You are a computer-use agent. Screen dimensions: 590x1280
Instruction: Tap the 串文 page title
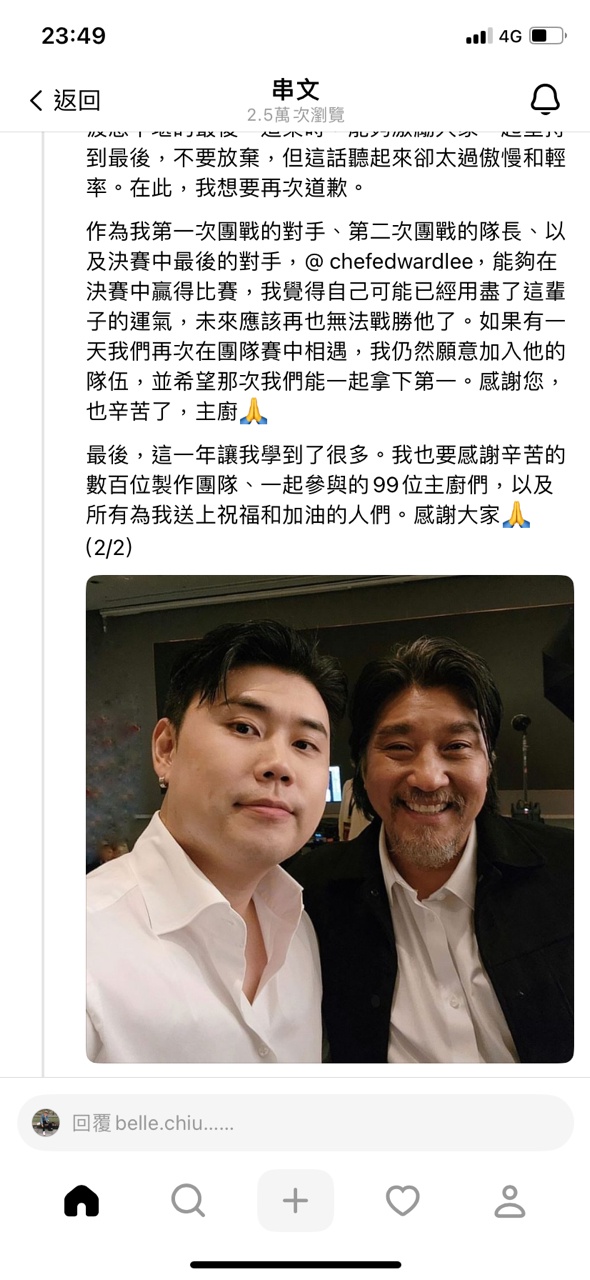coord(295,90)
